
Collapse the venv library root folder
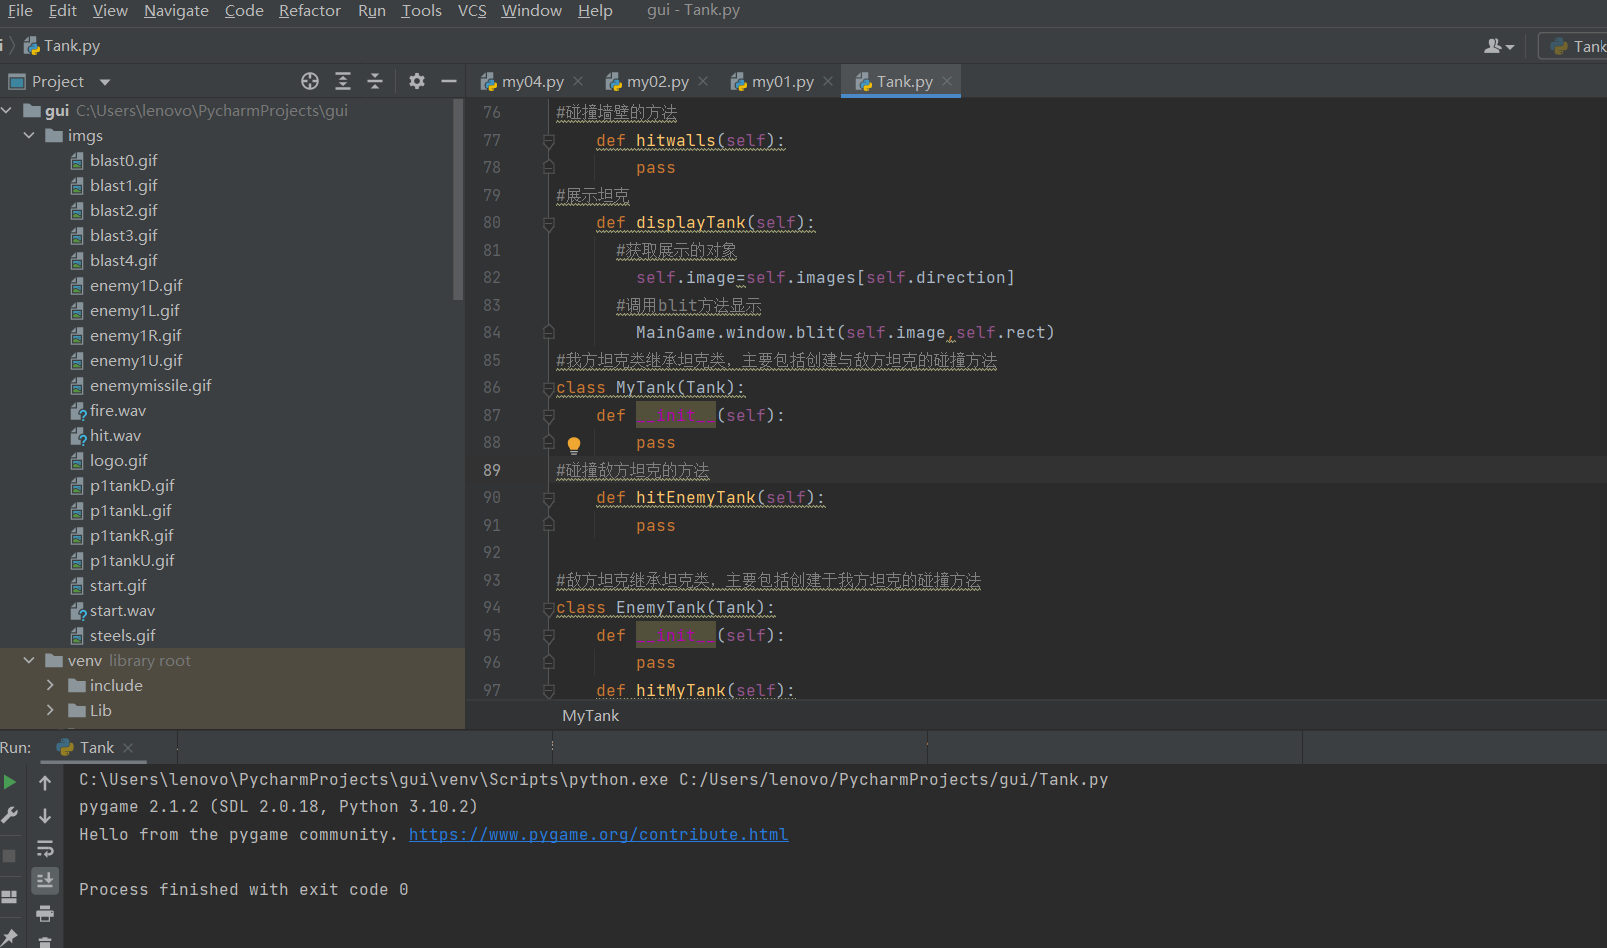point(29,660)
